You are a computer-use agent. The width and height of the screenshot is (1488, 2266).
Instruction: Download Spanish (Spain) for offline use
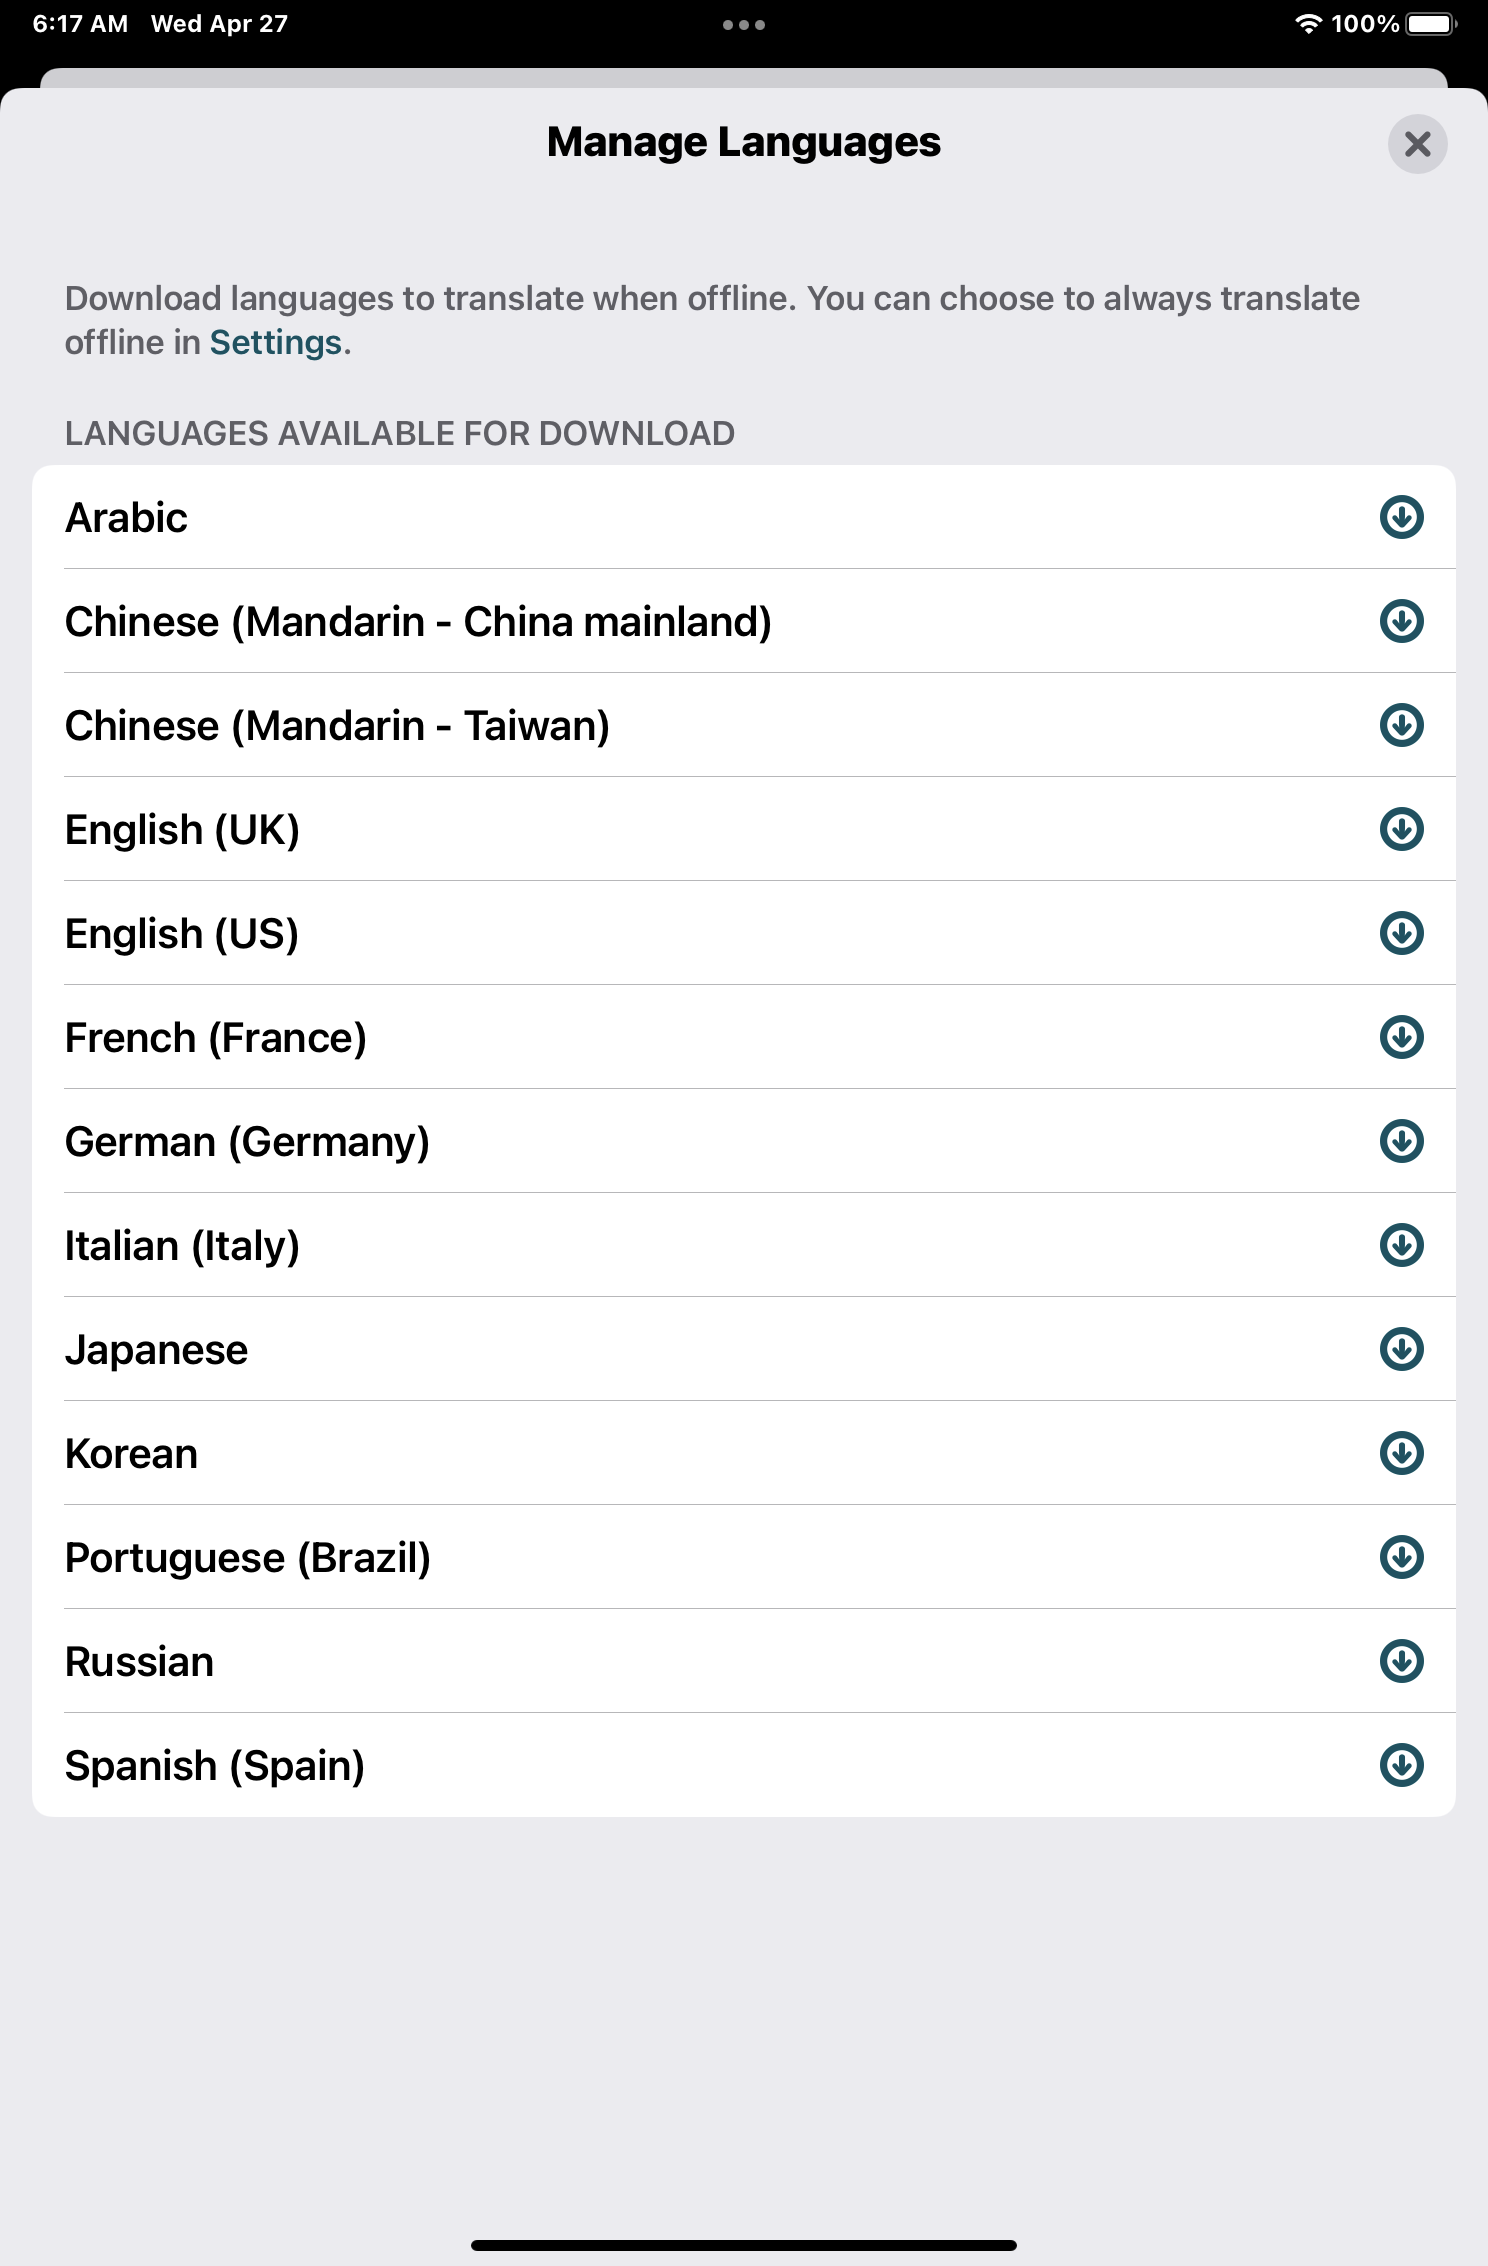[1401, 1766]
